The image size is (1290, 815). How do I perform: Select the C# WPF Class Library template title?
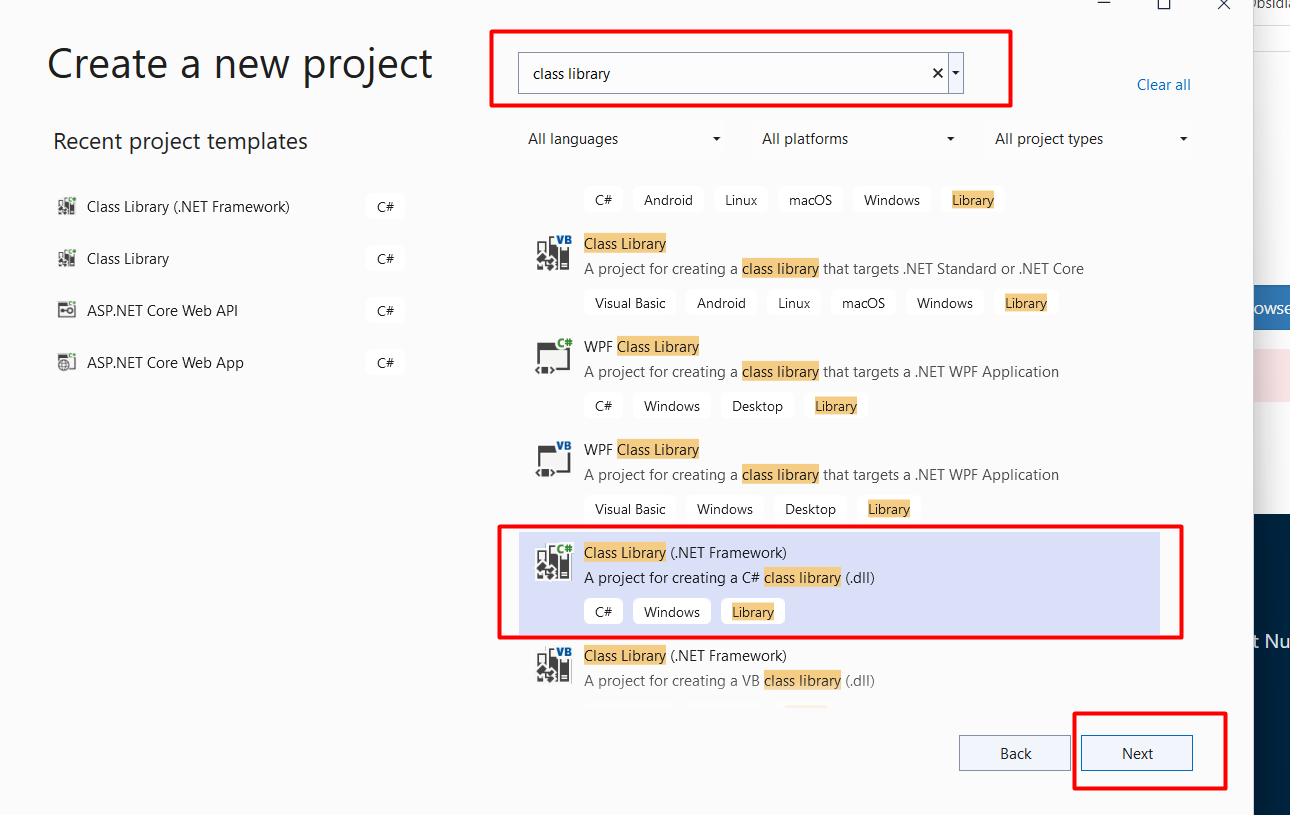(x=641, y=347)
